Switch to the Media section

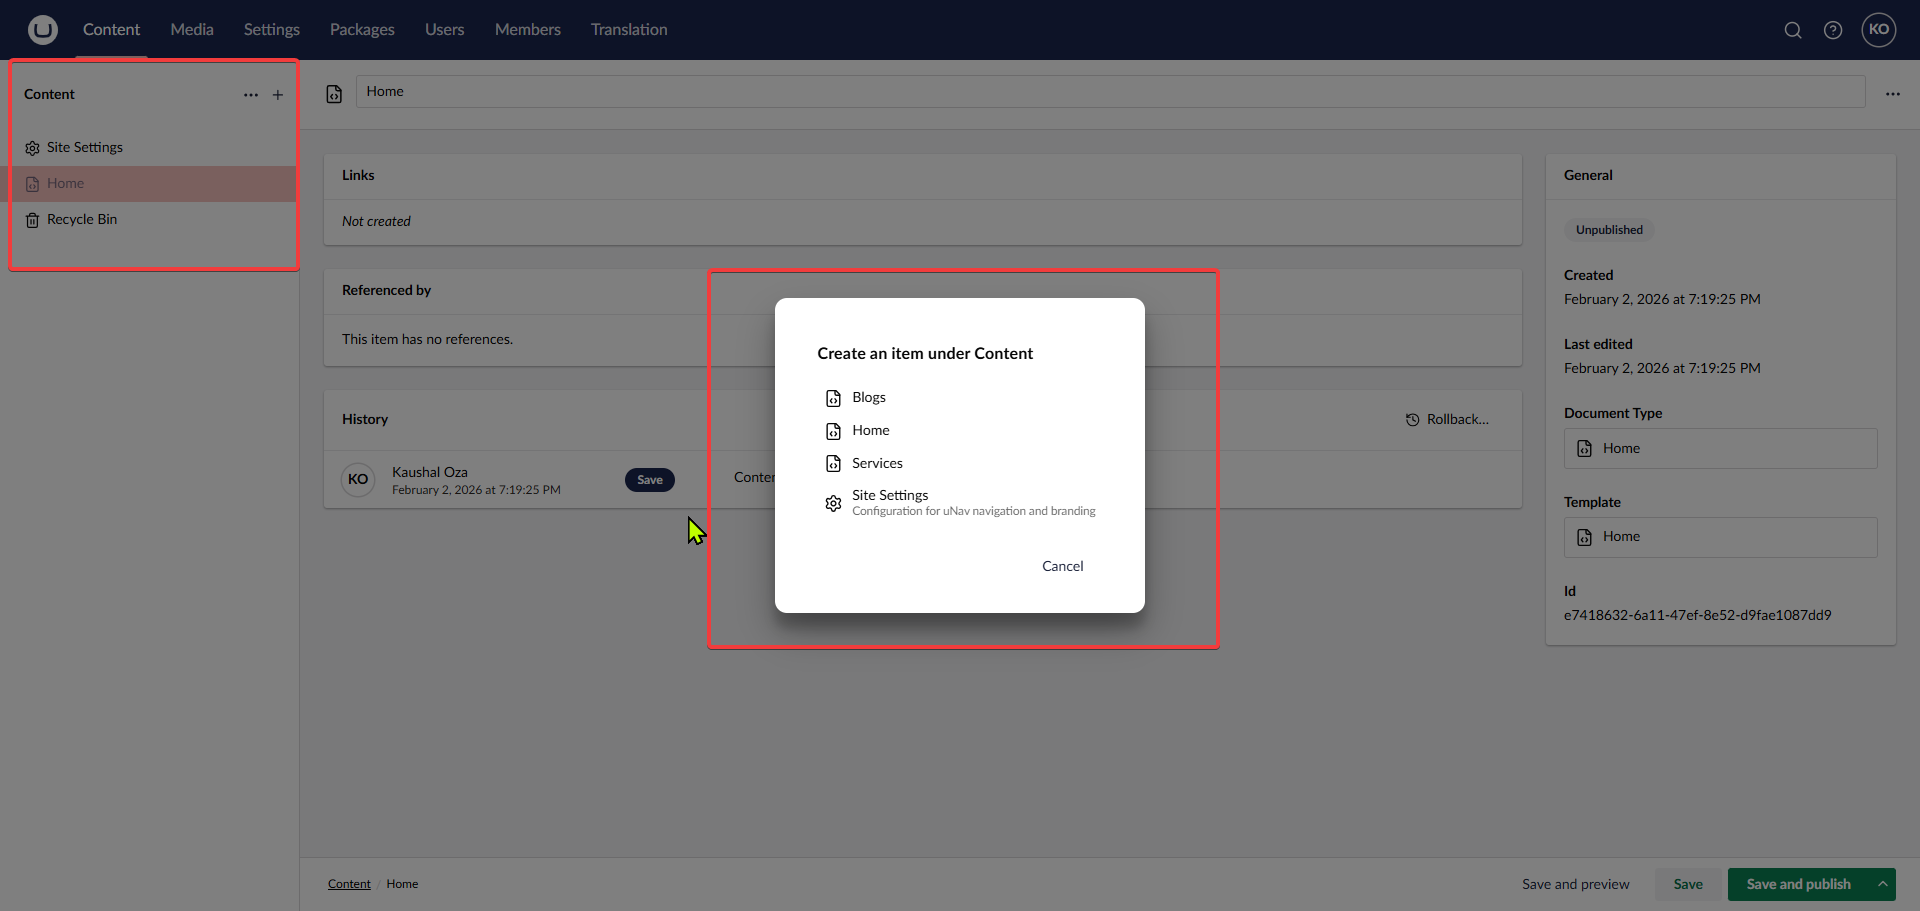click(191, 30)
